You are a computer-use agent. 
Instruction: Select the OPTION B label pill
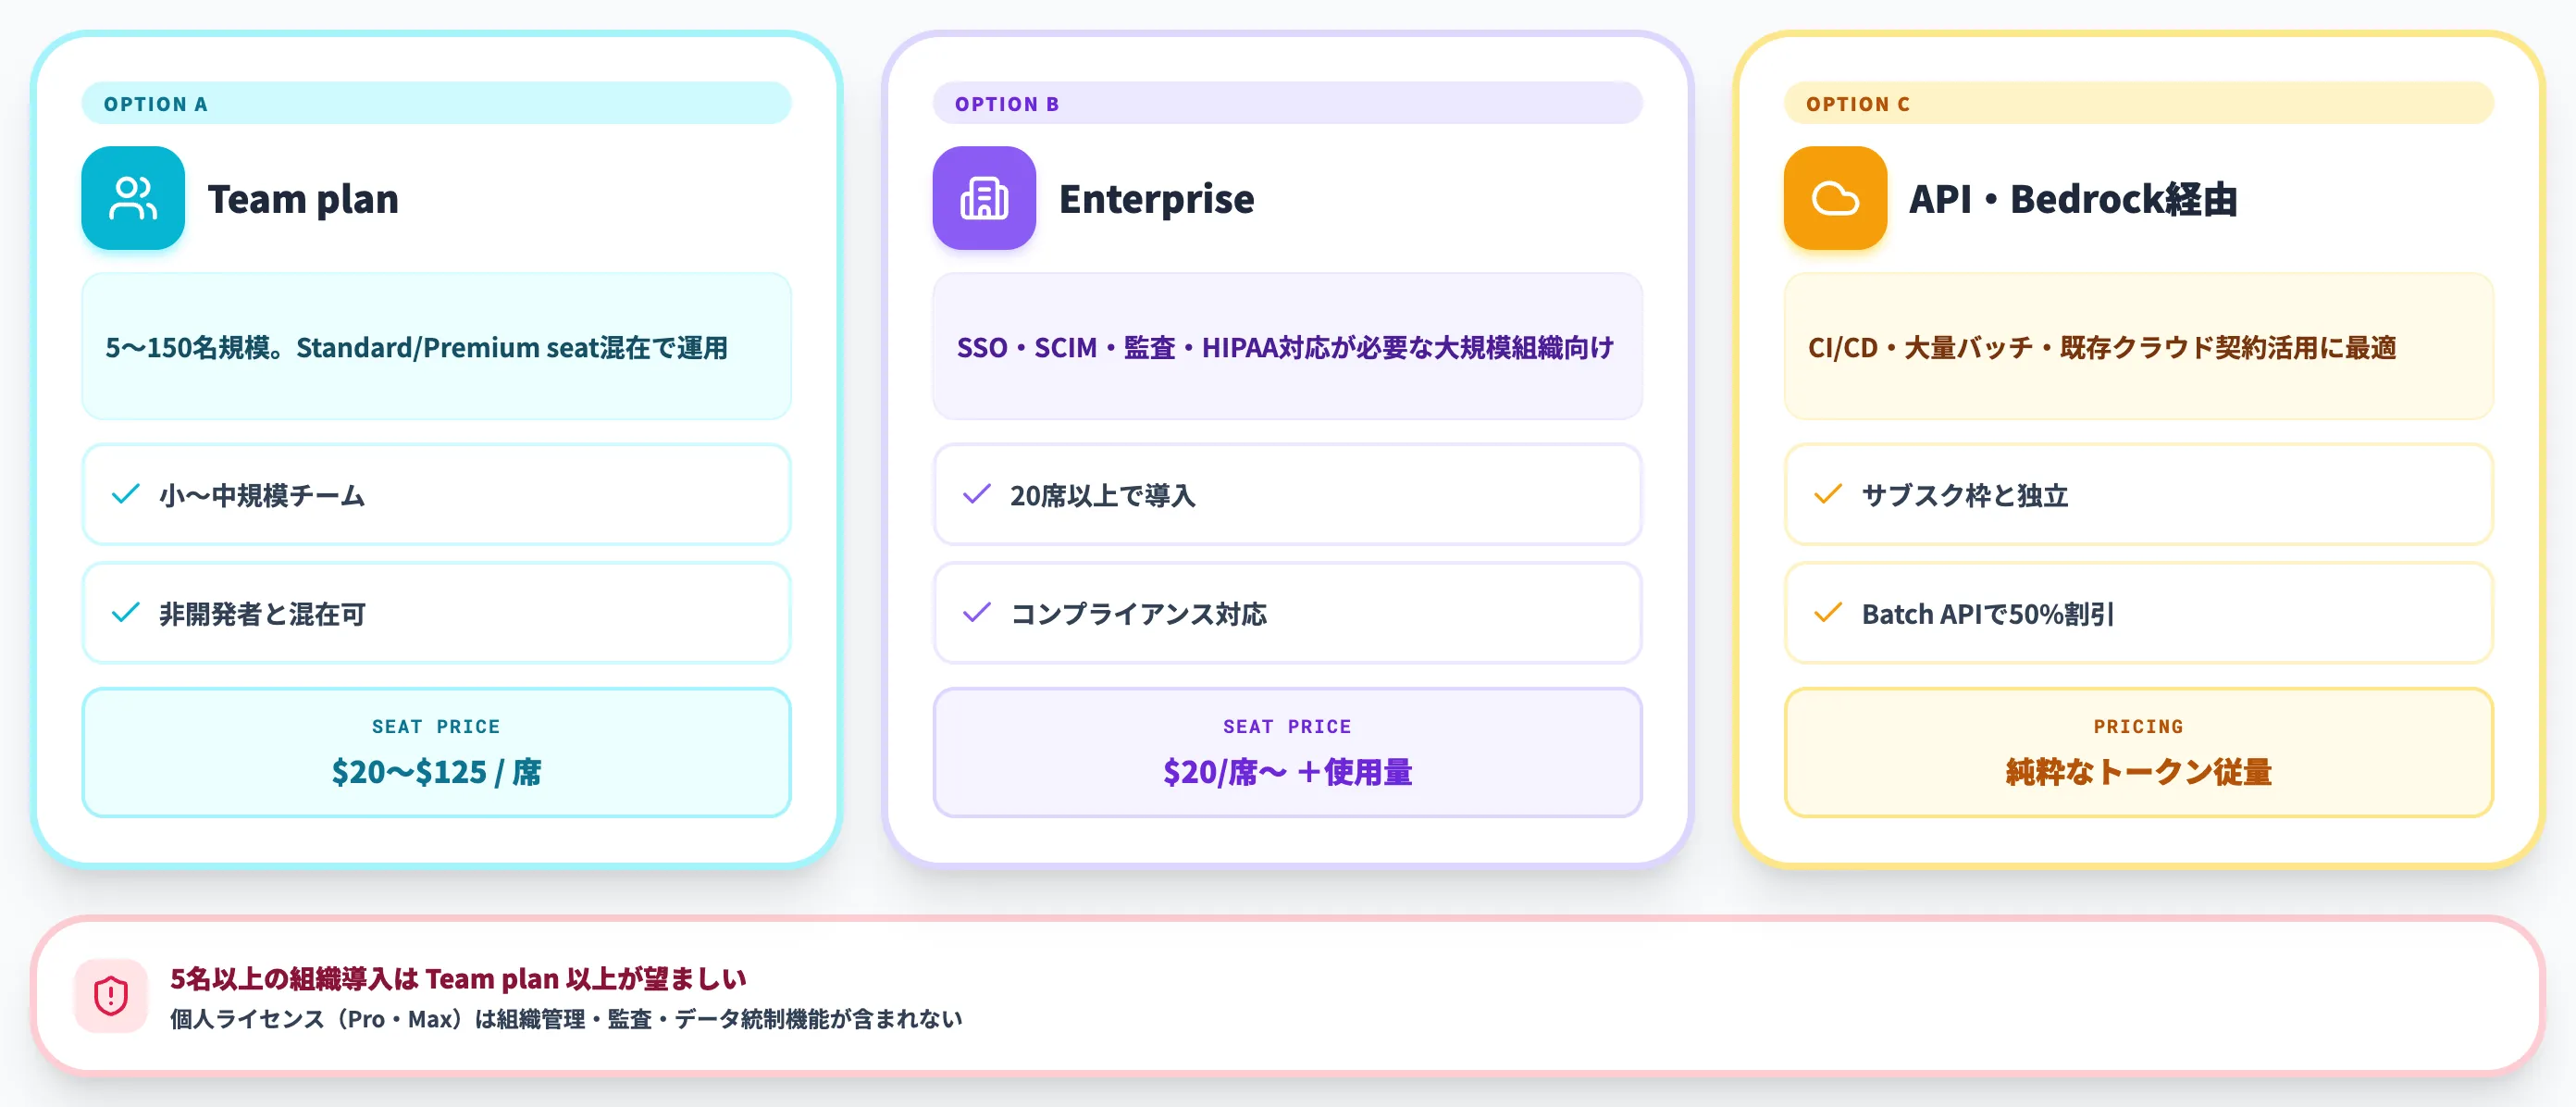(1287, 103)
